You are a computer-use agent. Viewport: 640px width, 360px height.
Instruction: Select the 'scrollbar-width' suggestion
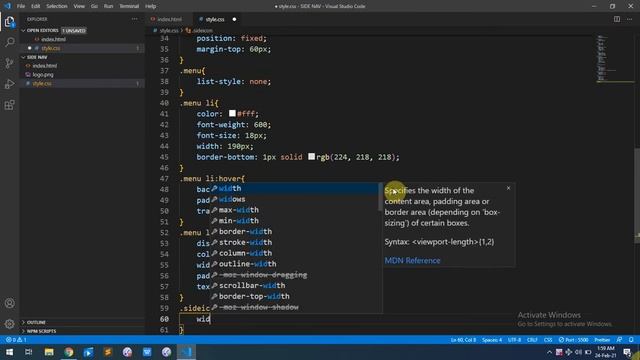coord(296,286)
